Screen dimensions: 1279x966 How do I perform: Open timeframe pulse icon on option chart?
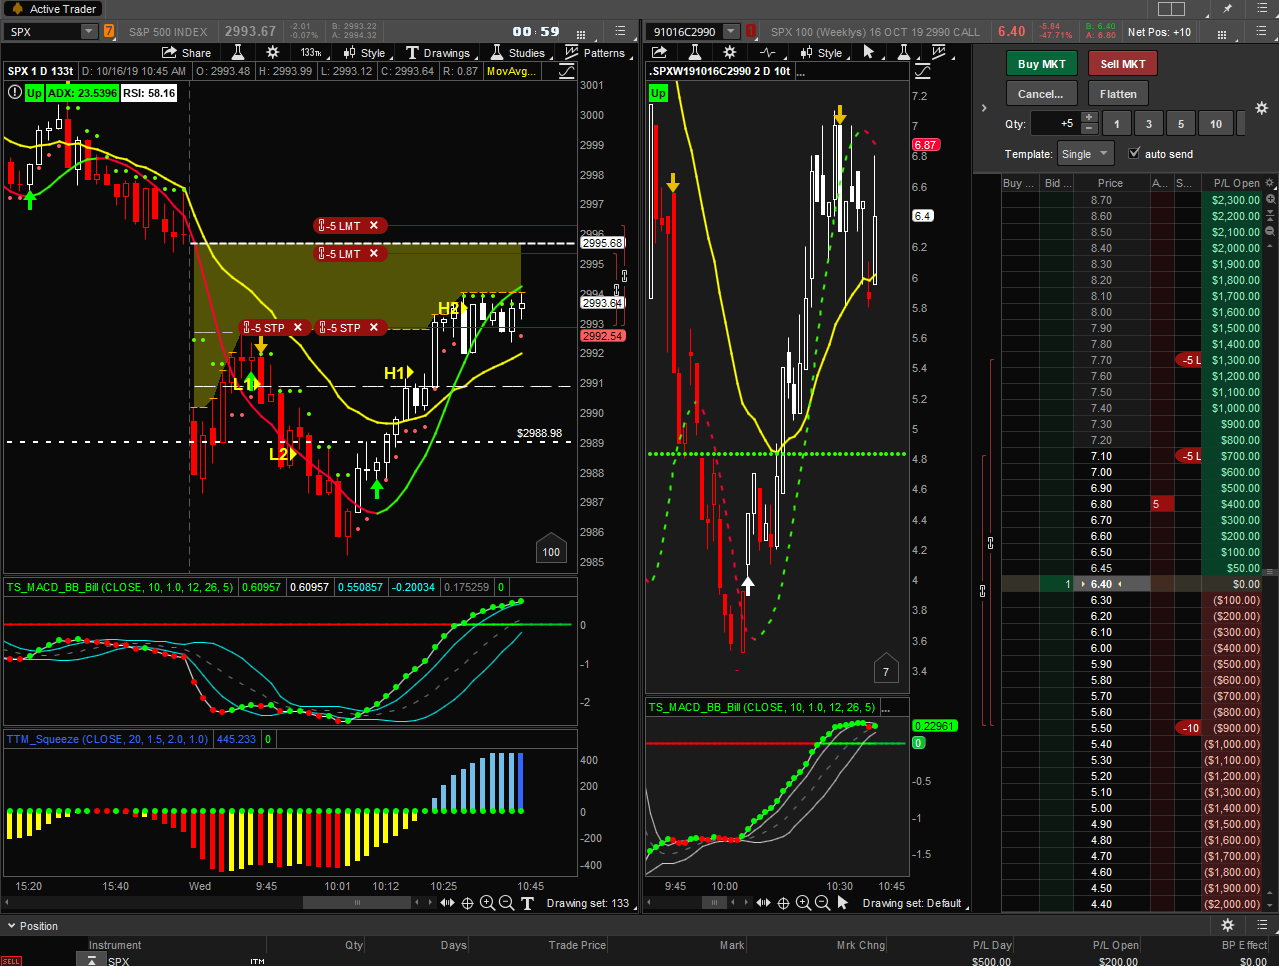[x=768, y=52]
